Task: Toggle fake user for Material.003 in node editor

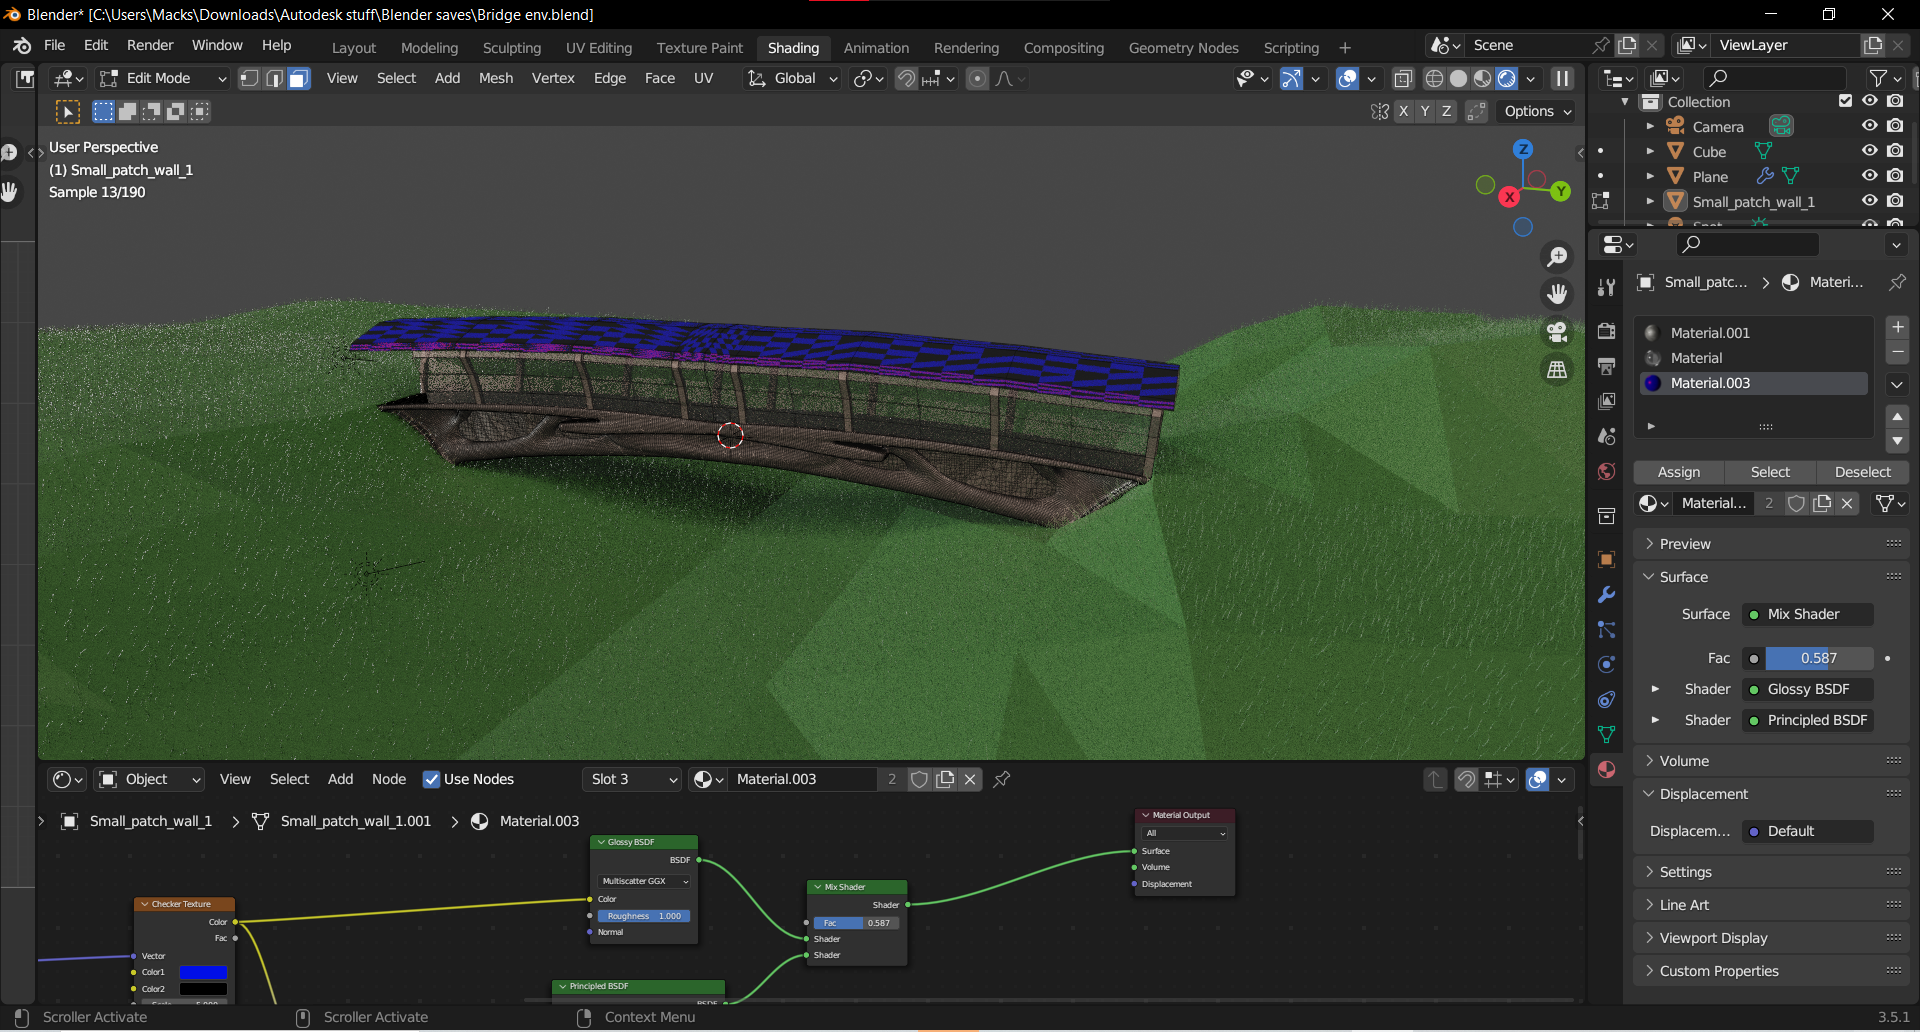Action: click(919, 779)
